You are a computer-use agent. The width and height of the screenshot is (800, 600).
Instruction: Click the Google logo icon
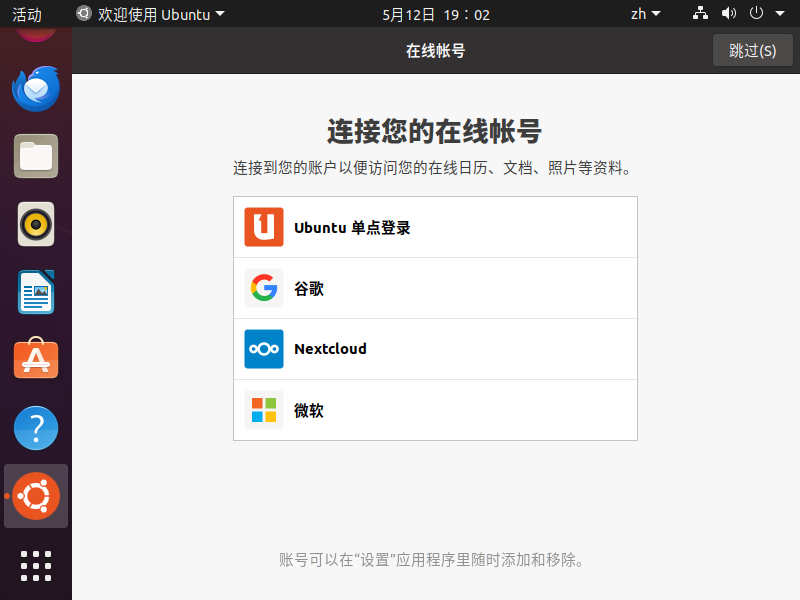[264, 288]
